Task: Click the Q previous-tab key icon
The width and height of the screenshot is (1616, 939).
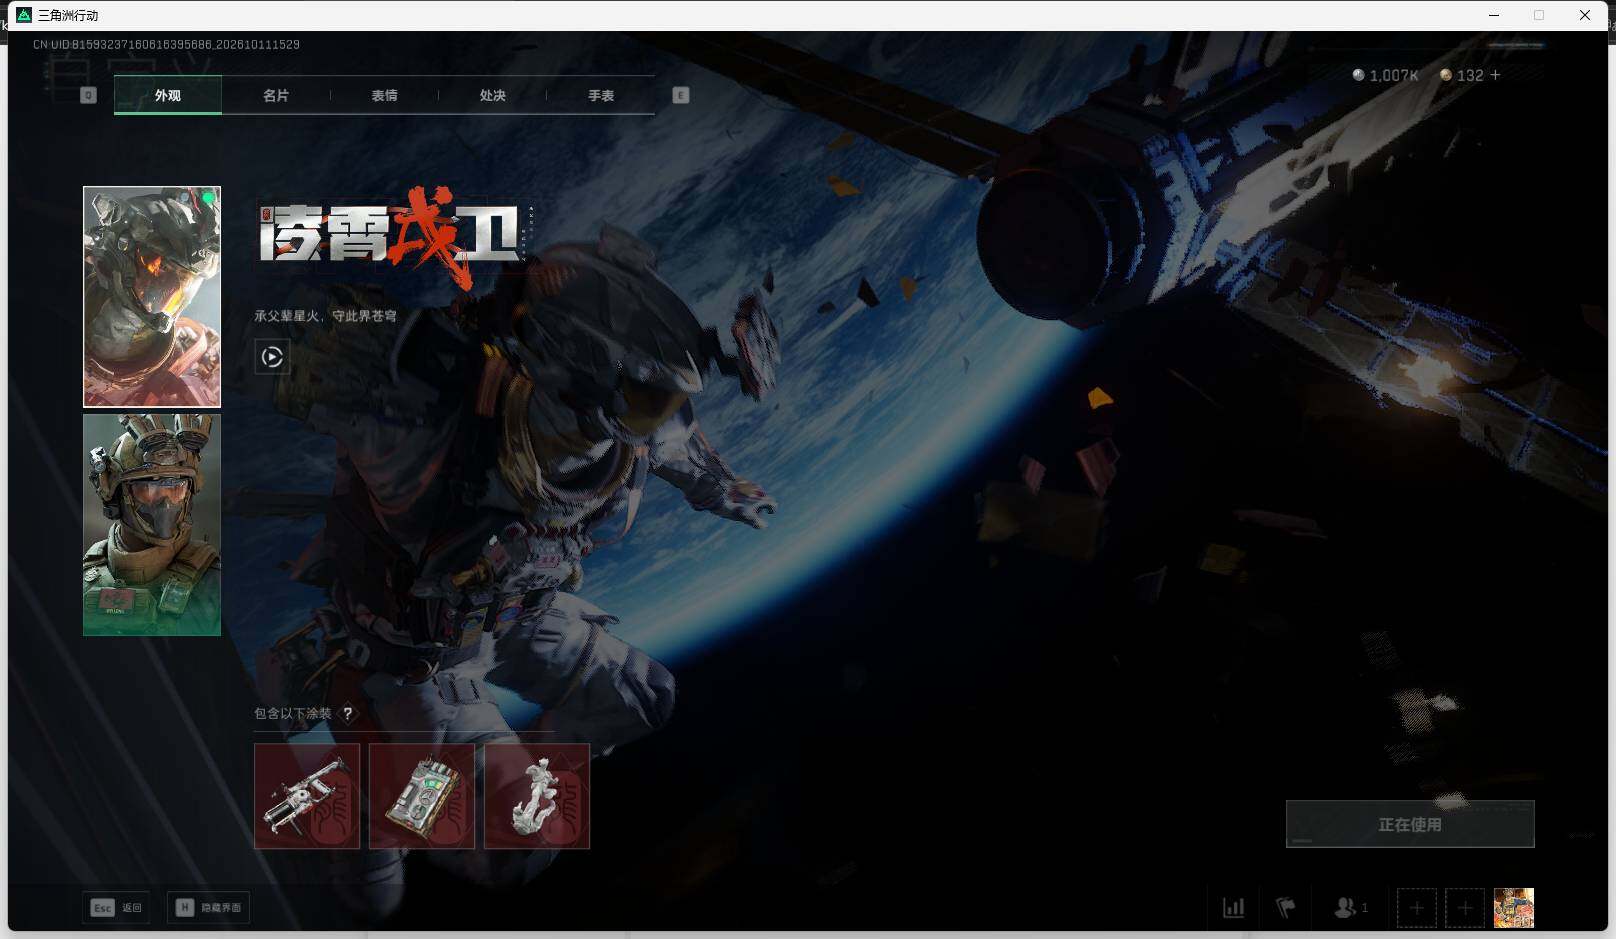Action: click(x=88, y=95)
